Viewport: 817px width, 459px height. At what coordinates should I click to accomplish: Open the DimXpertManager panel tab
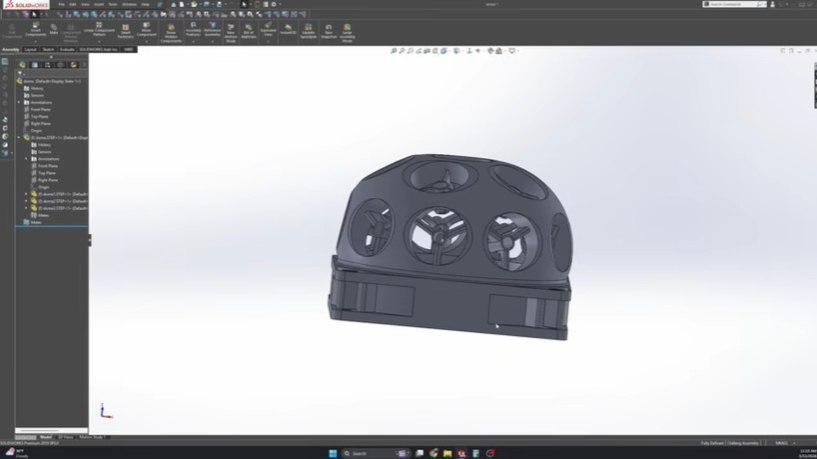coord(60,65)
